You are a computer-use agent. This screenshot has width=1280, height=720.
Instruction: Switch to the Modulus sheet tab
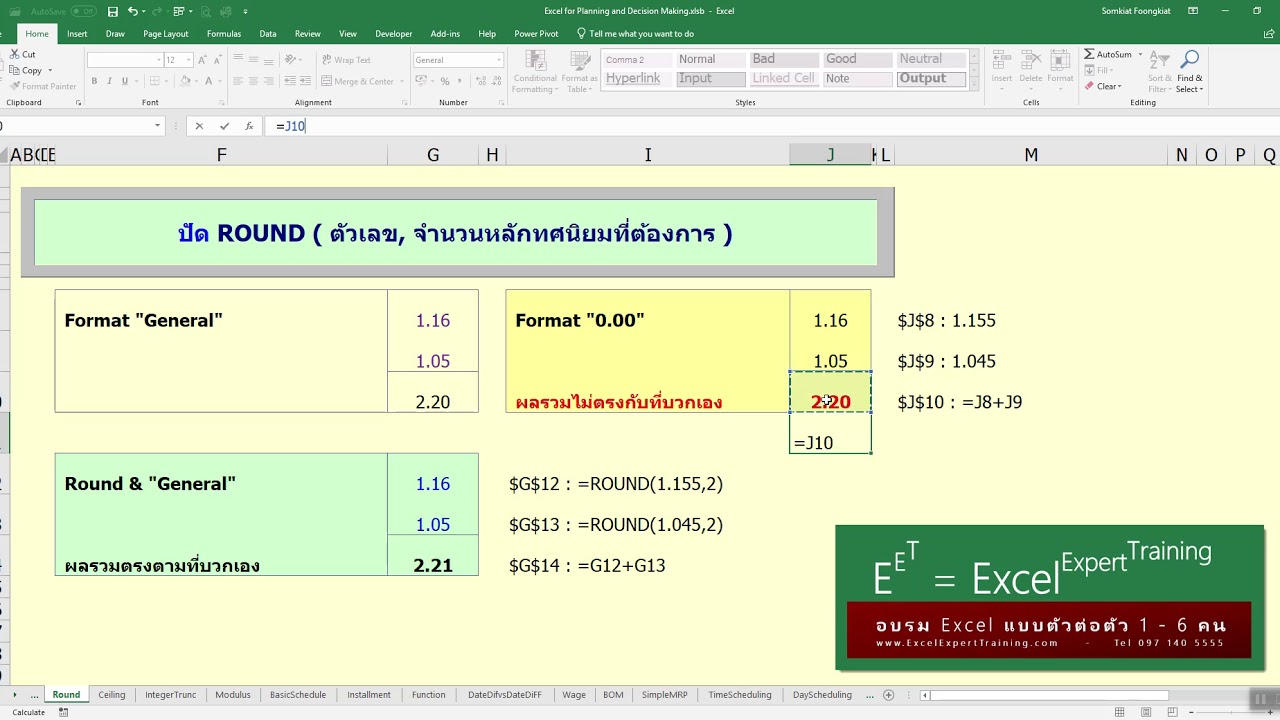point(233,695)
